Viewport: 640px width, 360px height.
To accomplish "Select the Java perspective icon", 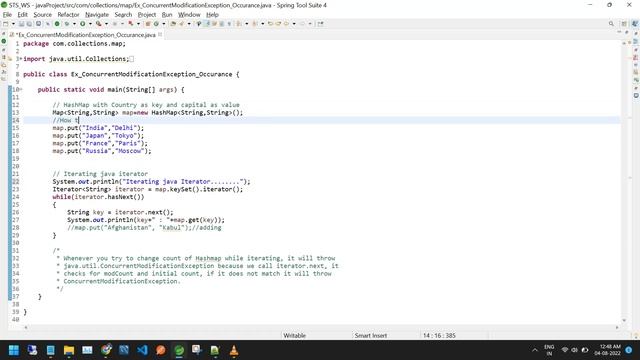I will tap(635, 24).
